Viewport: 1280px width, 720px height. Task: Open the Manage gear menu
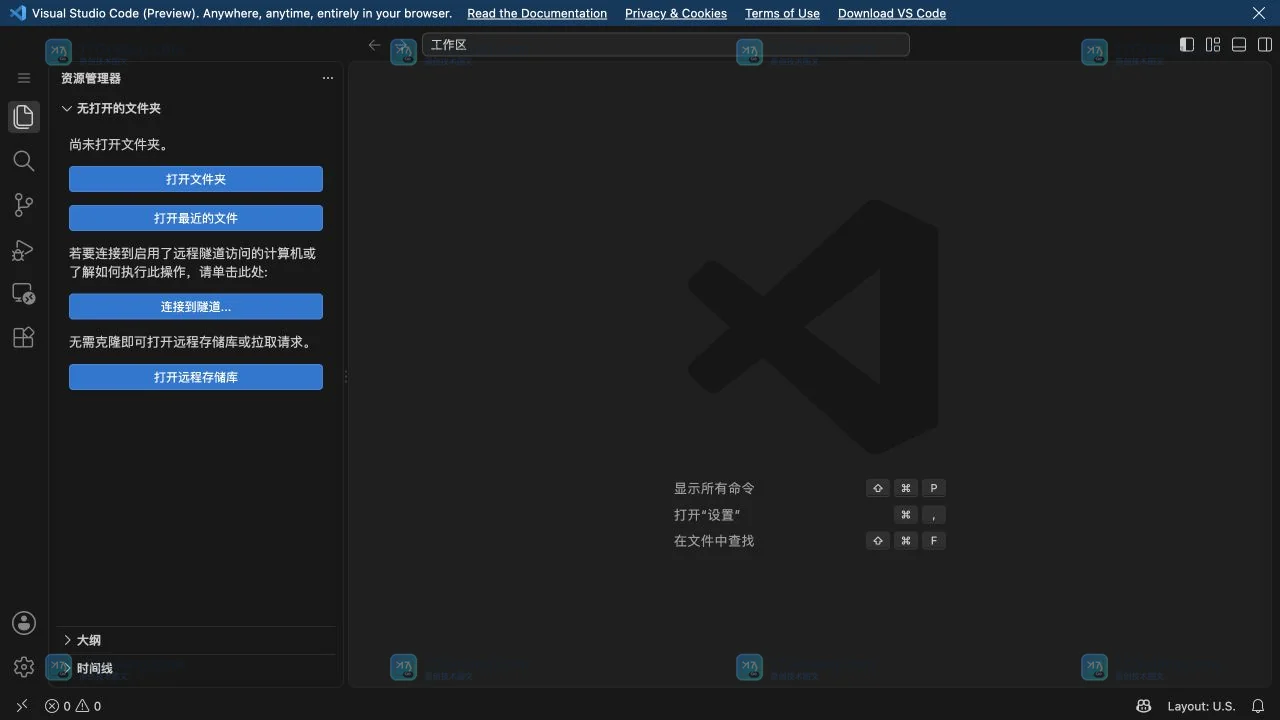[x=24, y=667]
